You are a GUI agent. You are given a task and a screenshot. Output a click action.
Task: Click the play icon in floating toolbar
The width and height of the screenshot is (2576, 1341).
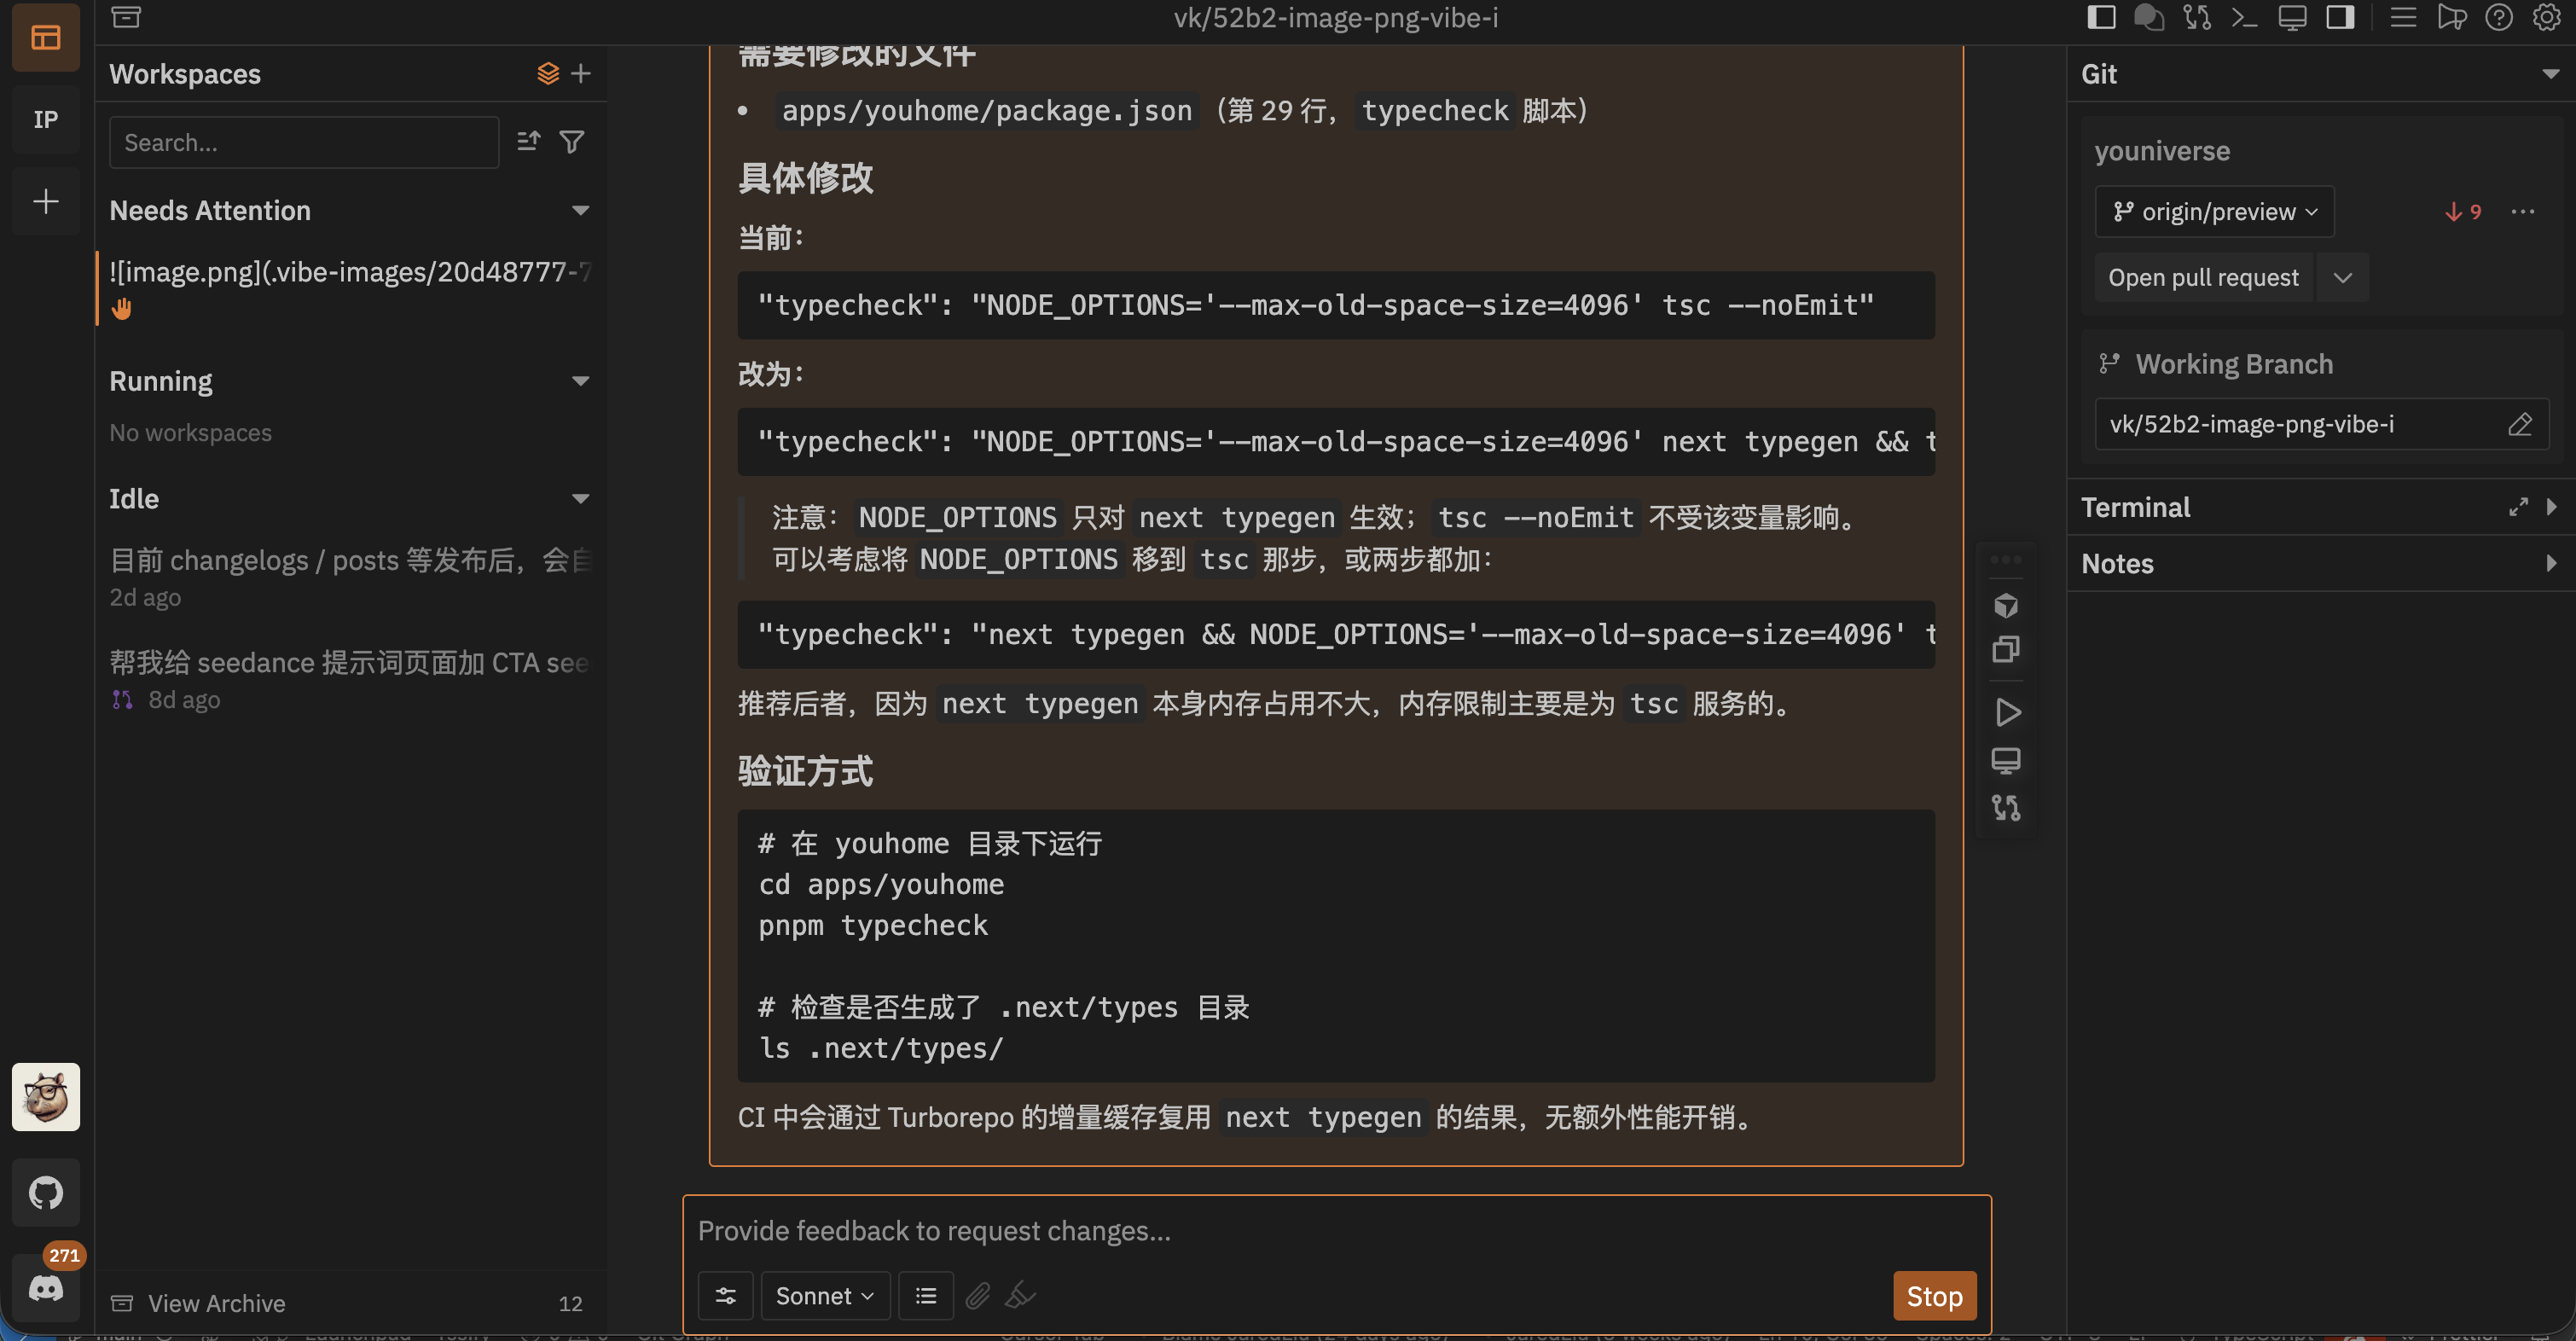(2006, 712)
